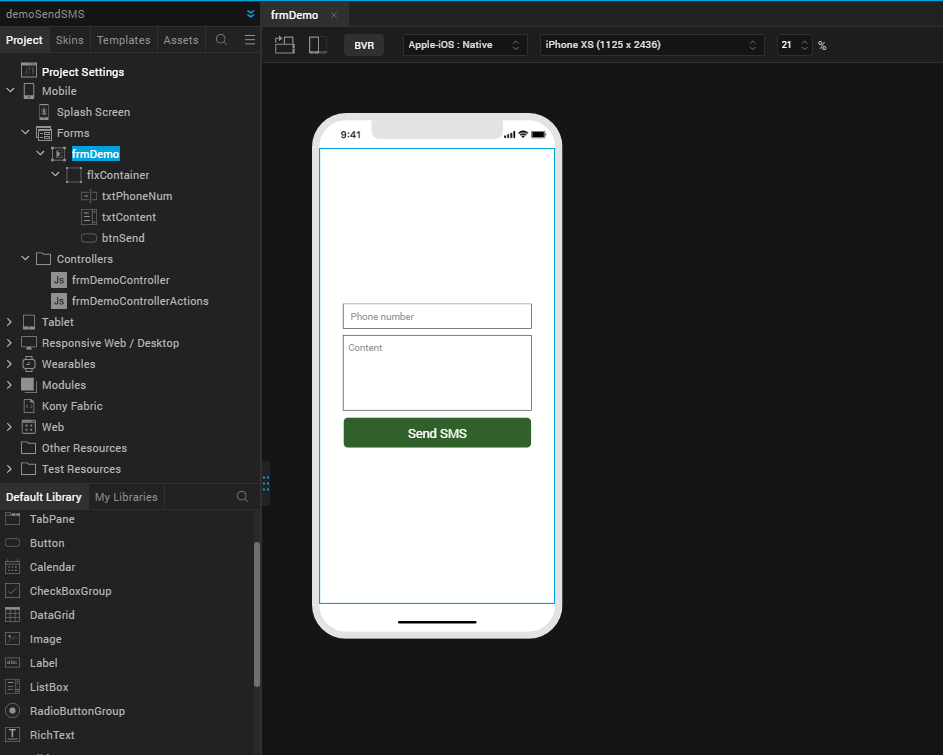
Task: Collapse the Controllers folder node
Action: coord(25,258)
